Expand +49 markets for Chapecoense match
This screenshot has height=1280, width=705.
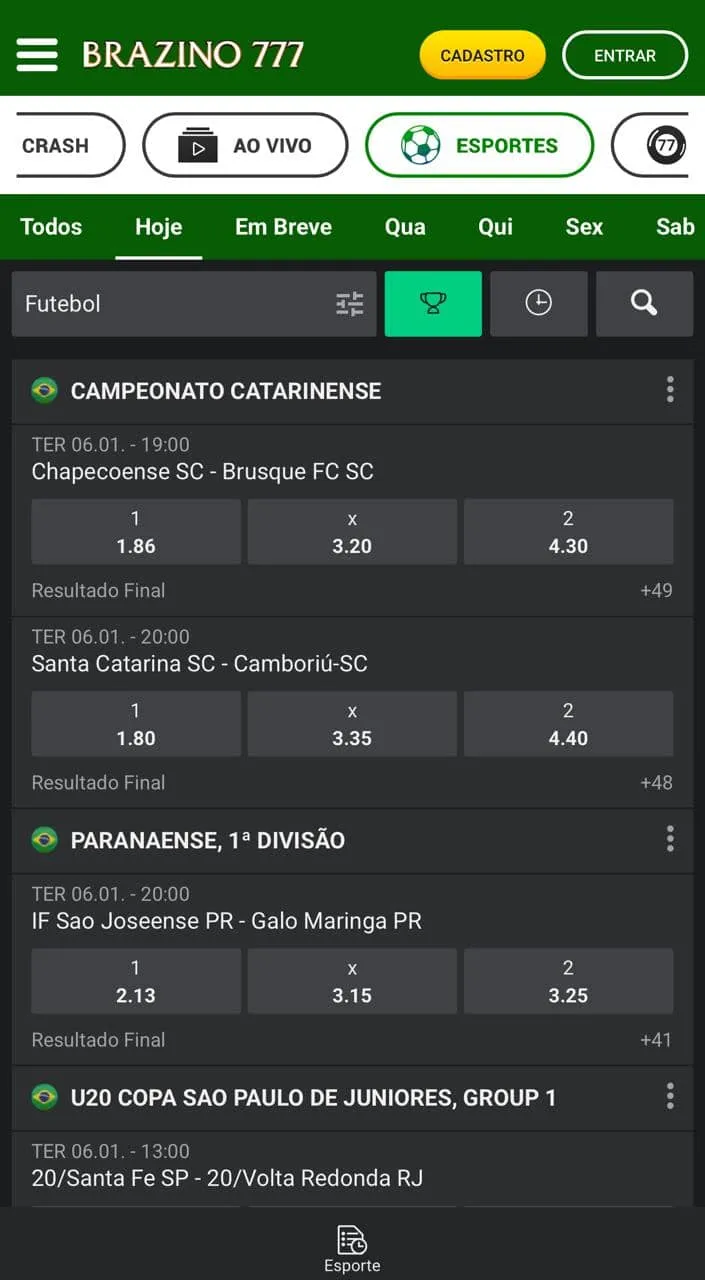pyautogui.click(x=657, y=590)
